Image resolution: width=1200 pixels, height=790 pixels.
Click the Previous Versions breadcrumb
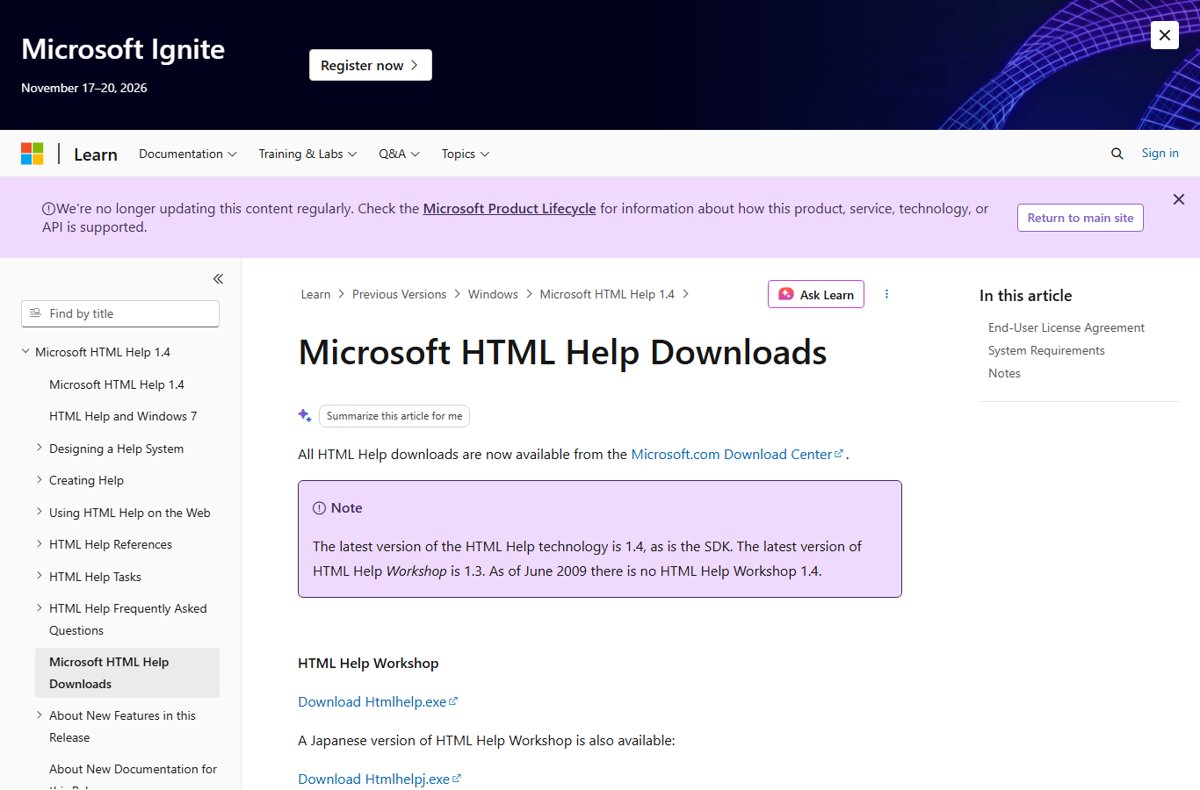click(399, 294)
